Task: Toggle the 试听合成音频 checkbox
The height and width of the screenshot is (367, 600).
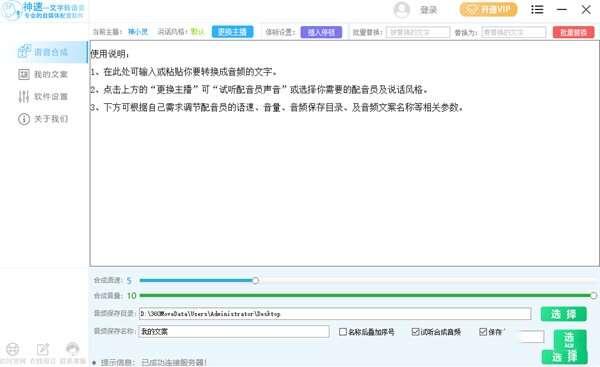Action: [x=415, y=332]
